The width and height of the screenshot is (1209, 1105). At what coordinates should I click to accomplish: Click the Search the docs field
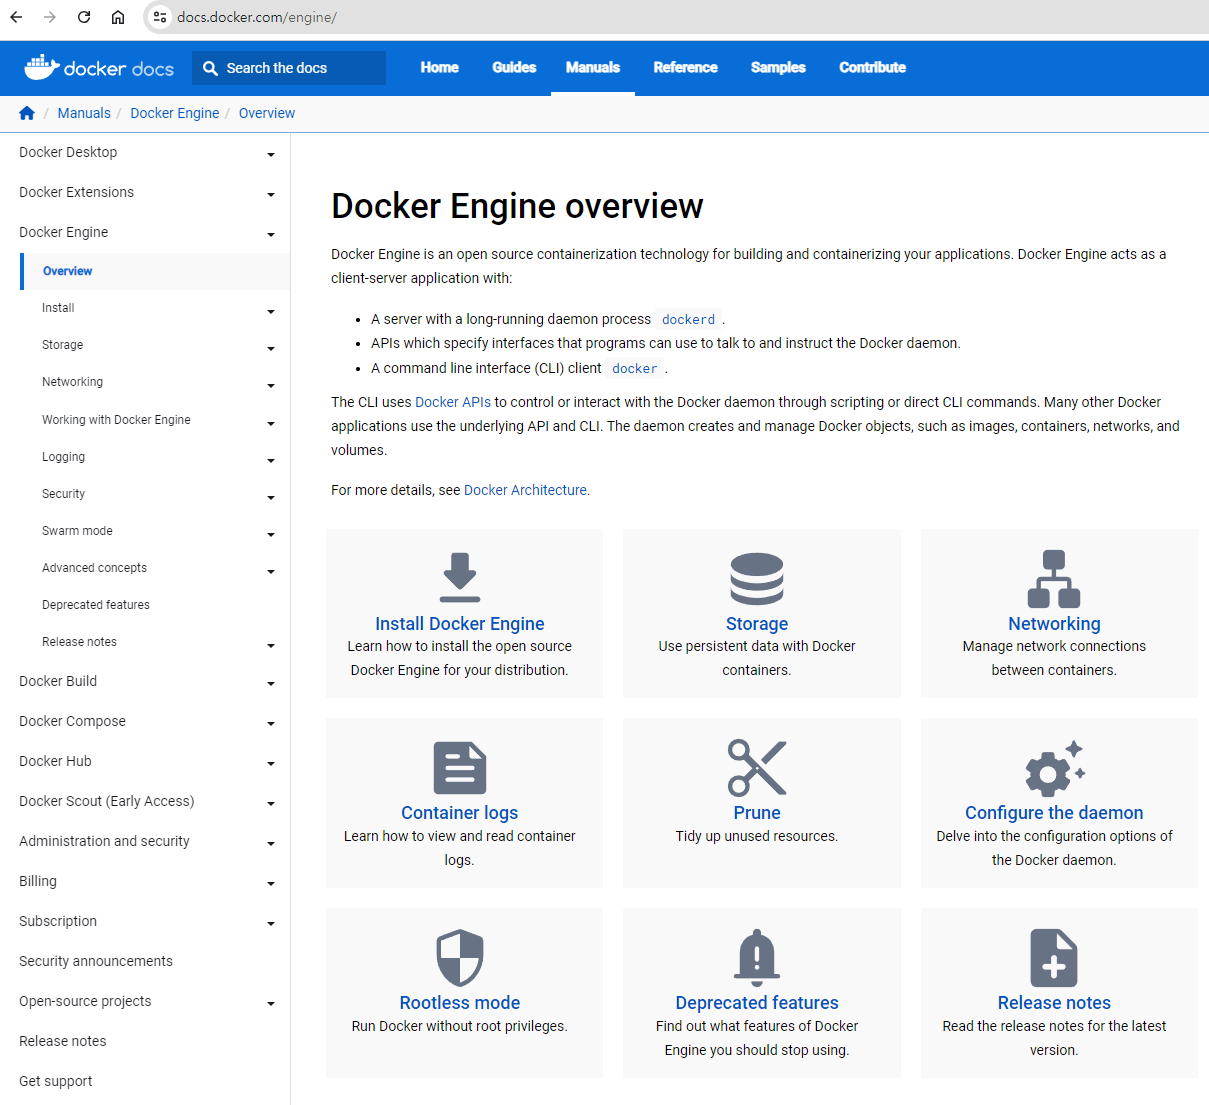click(x=289, y=68)
